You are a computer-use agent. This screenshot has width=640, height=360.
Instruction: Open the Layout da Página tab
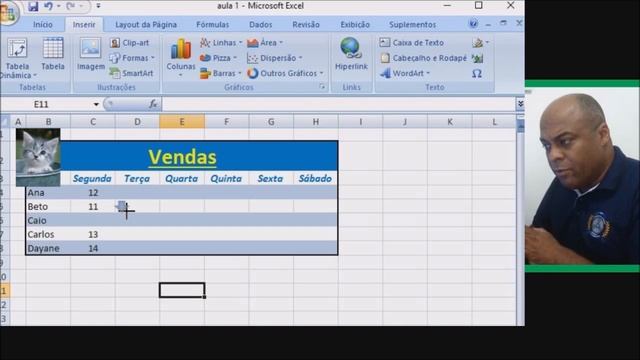click(x=146, y=25)
